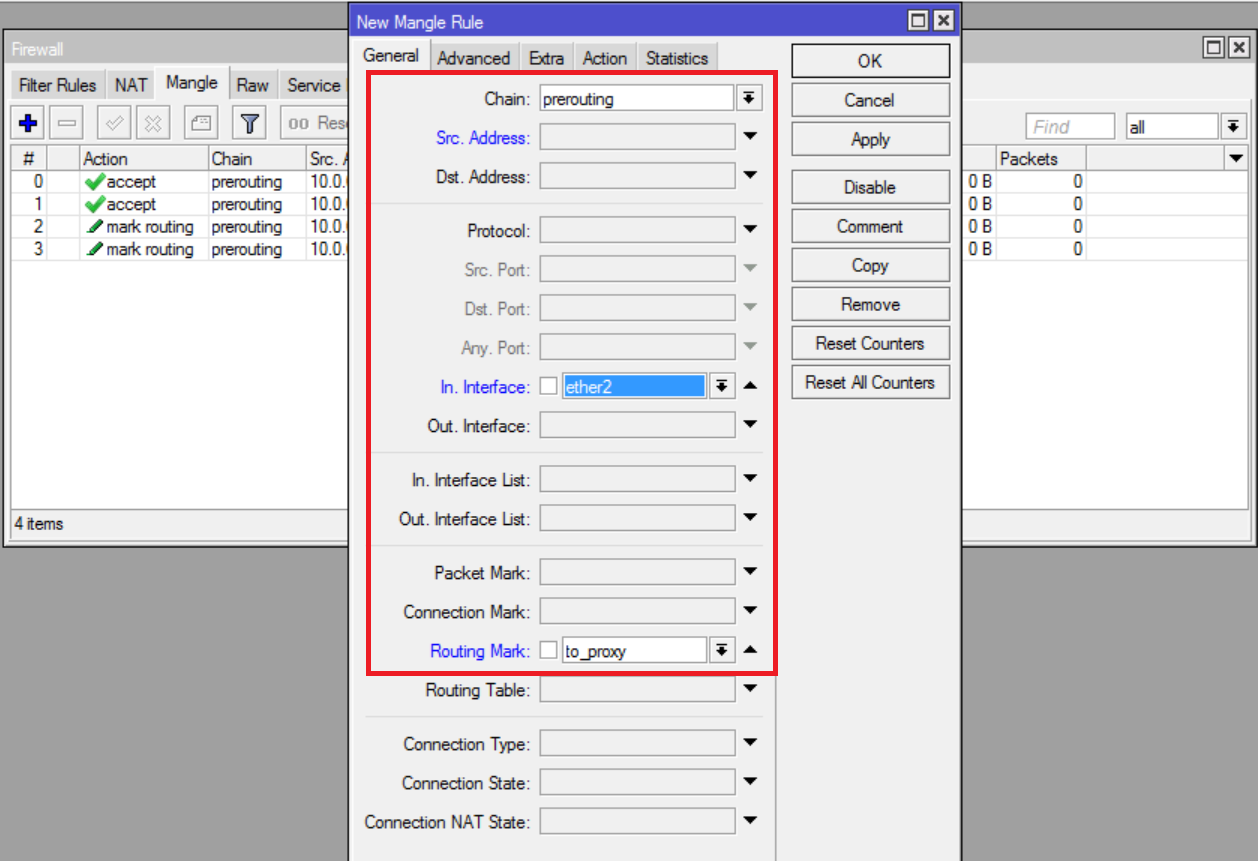Switch to the Advanced tab
The width and height of the screenshot is (1258, 861).
coord(474,58)
